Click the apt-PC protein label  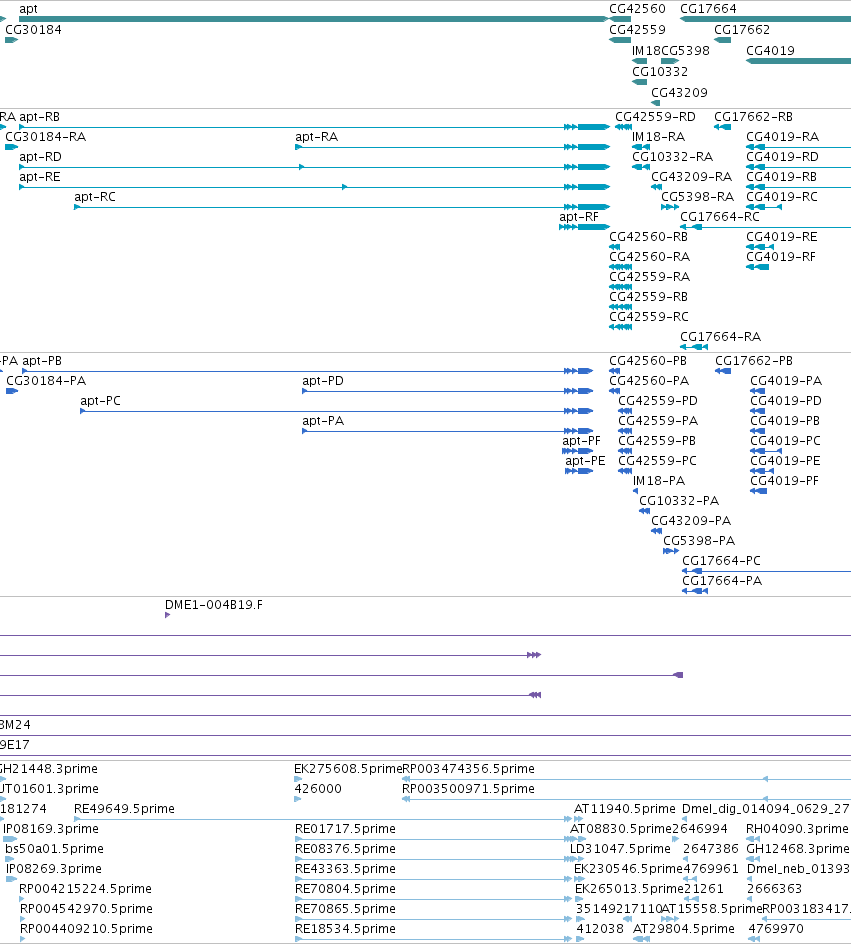coord(101,400)
